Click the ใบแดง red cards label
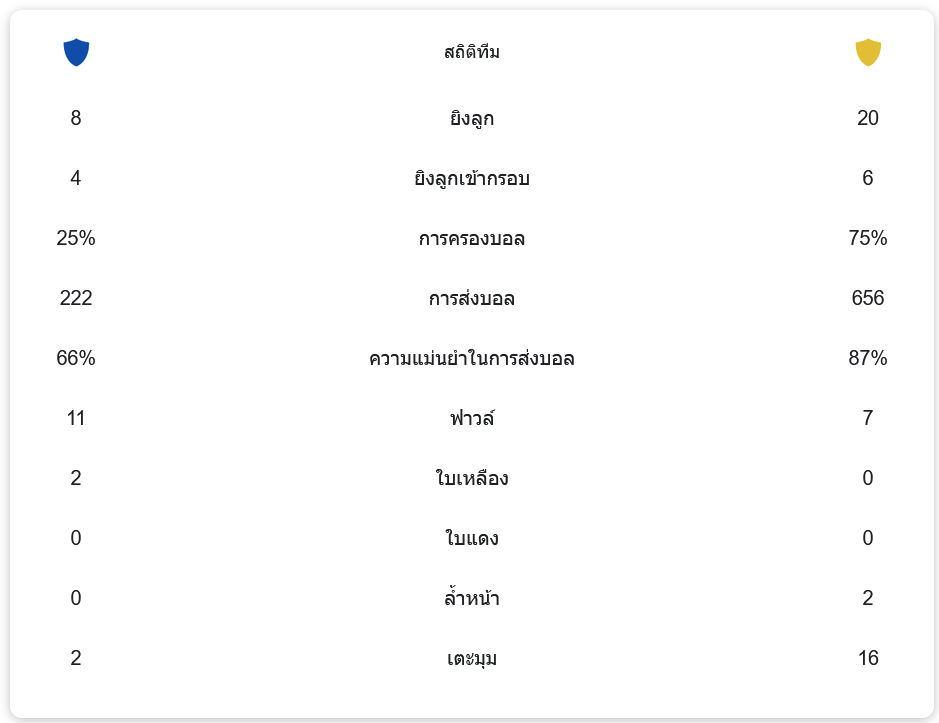 tap(472, 539)
